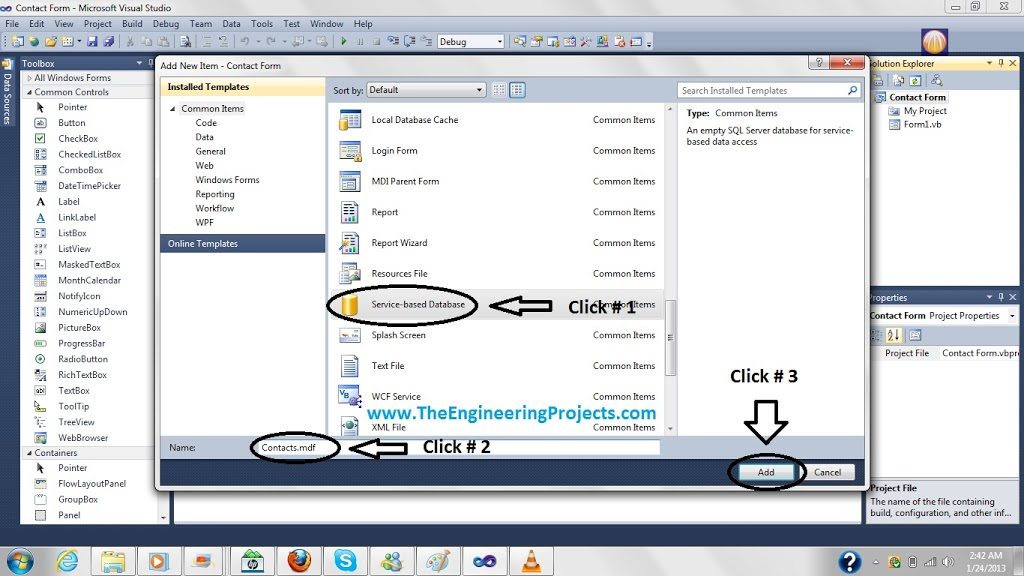Switch list view to medium icons in the dialog
The width and height of the screenshot is (1024, 576).
pos(517,90)
